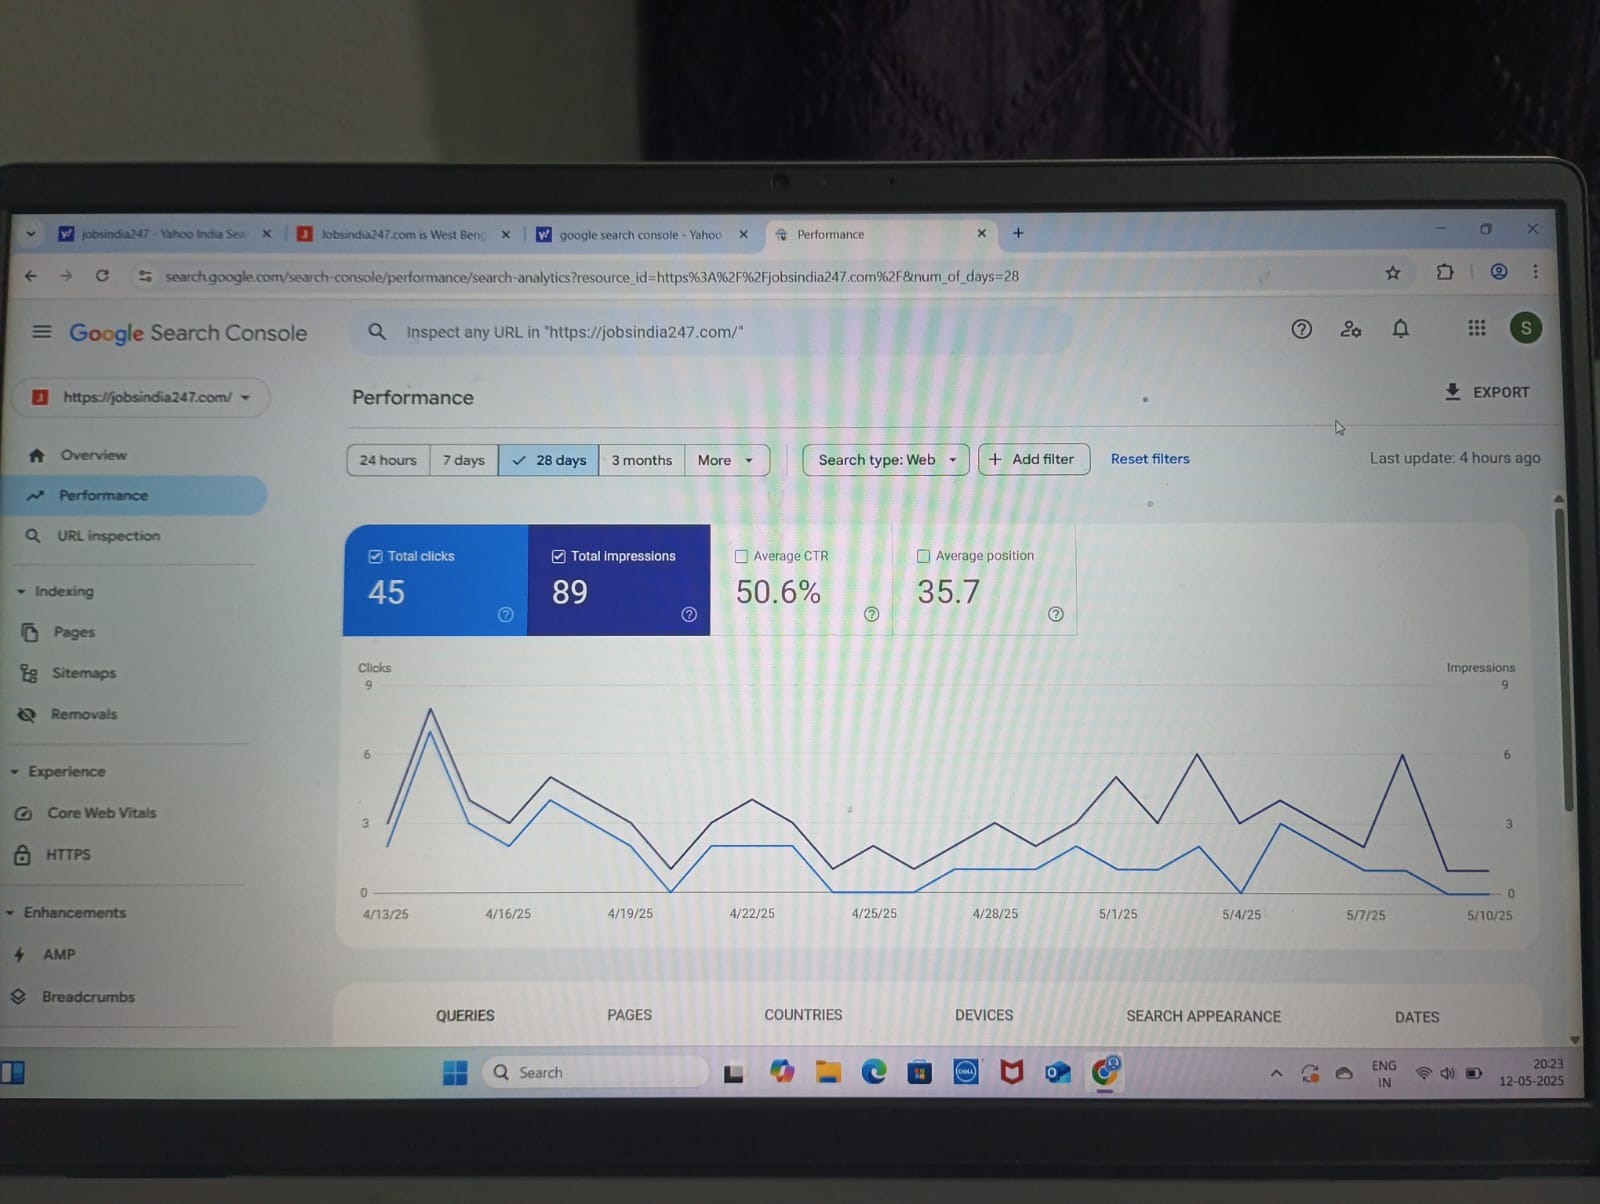Open the Google apps grid
The width and height of the screenshot is (1600, 1204).
pyautogui.click(x=1477, y=328)
